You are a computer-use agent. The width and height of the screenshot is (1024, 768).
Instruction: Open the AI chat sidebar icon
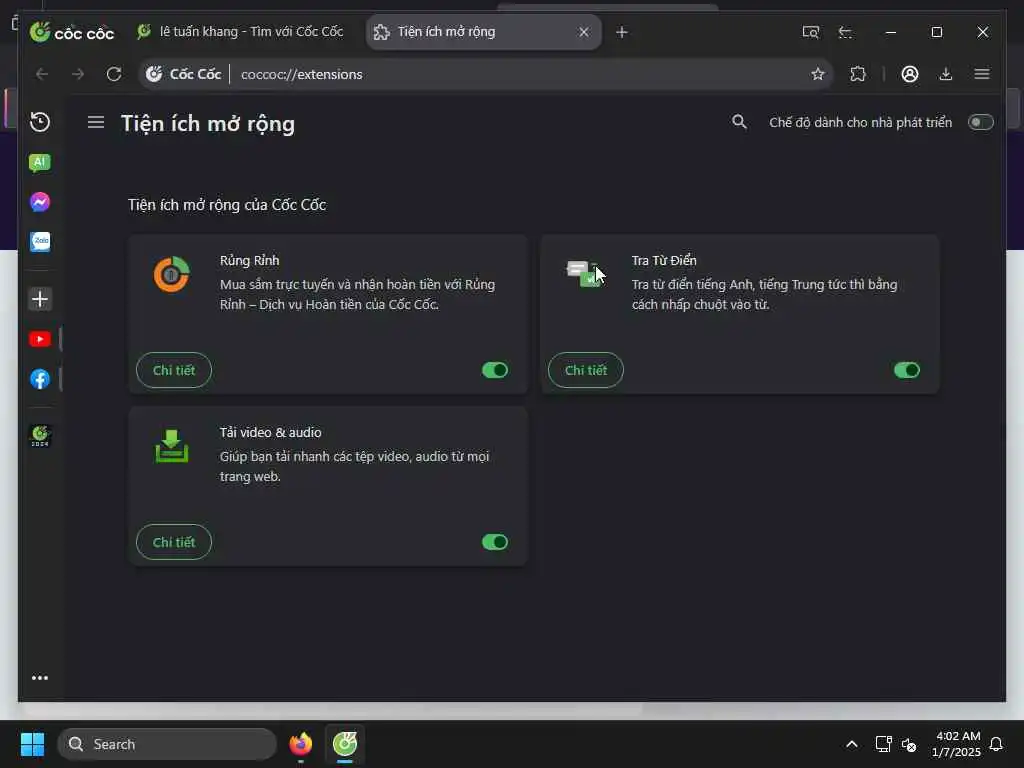(40, 162)
